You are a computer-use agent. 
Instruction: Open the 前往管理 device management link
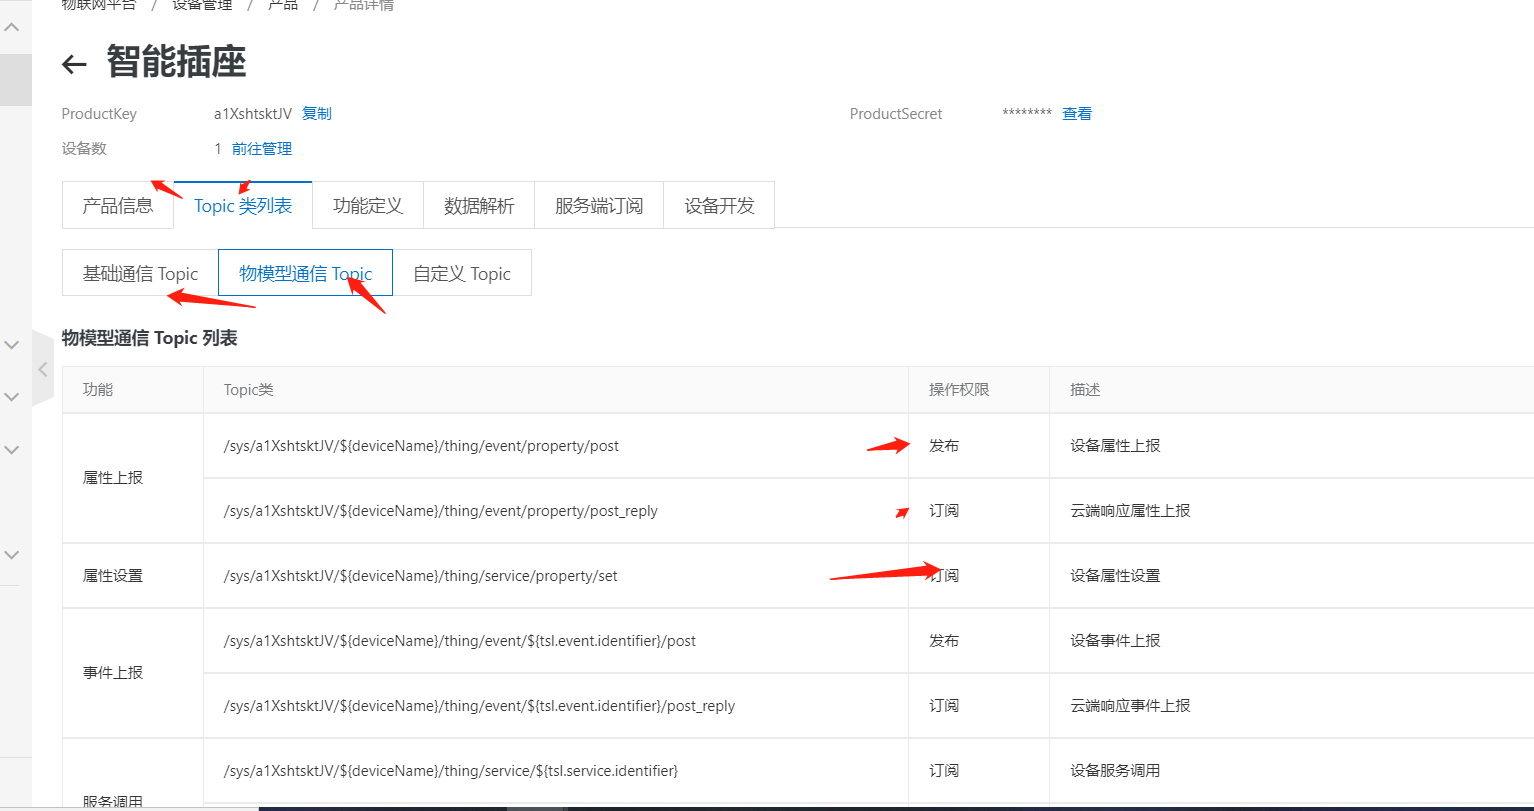pyautogui.click(x=262, y=149)
